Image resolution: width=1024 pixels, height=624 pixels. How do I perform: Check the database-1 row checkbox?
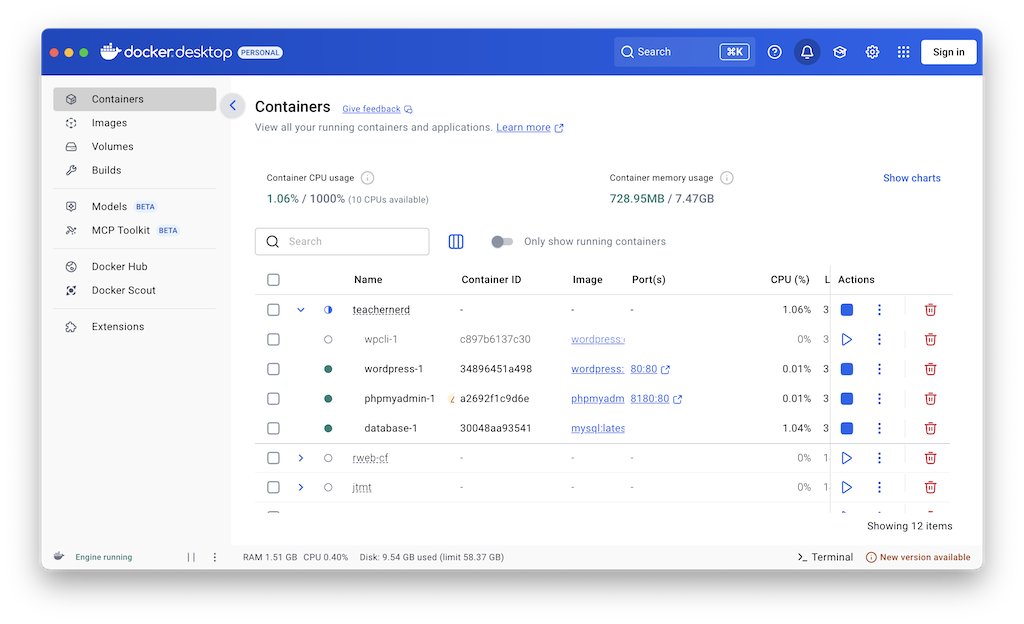click(x=273, y=428)
